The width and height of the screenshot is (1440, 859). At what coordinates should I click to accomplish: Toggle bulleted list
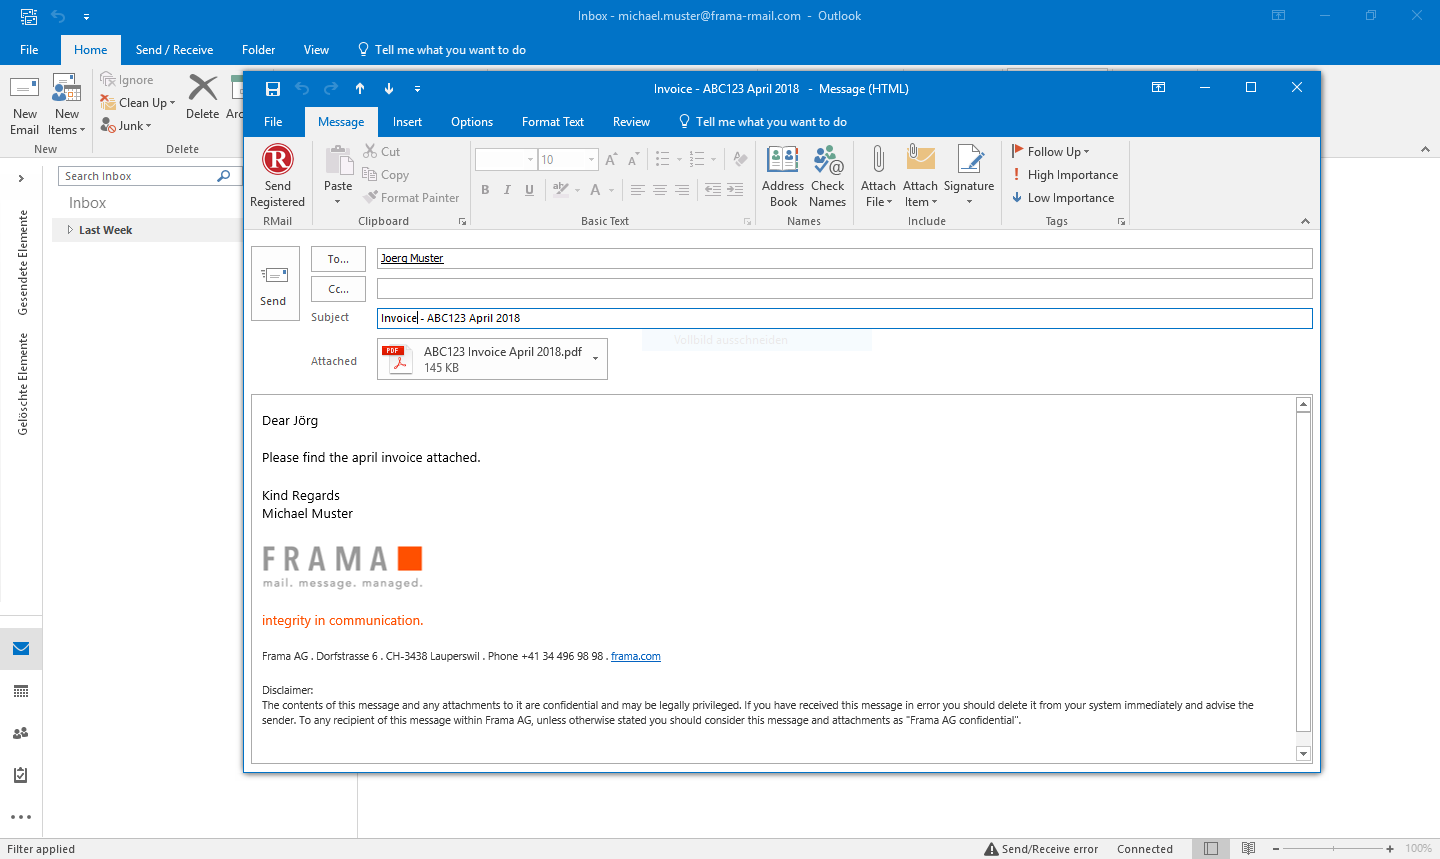pos(662,159)
